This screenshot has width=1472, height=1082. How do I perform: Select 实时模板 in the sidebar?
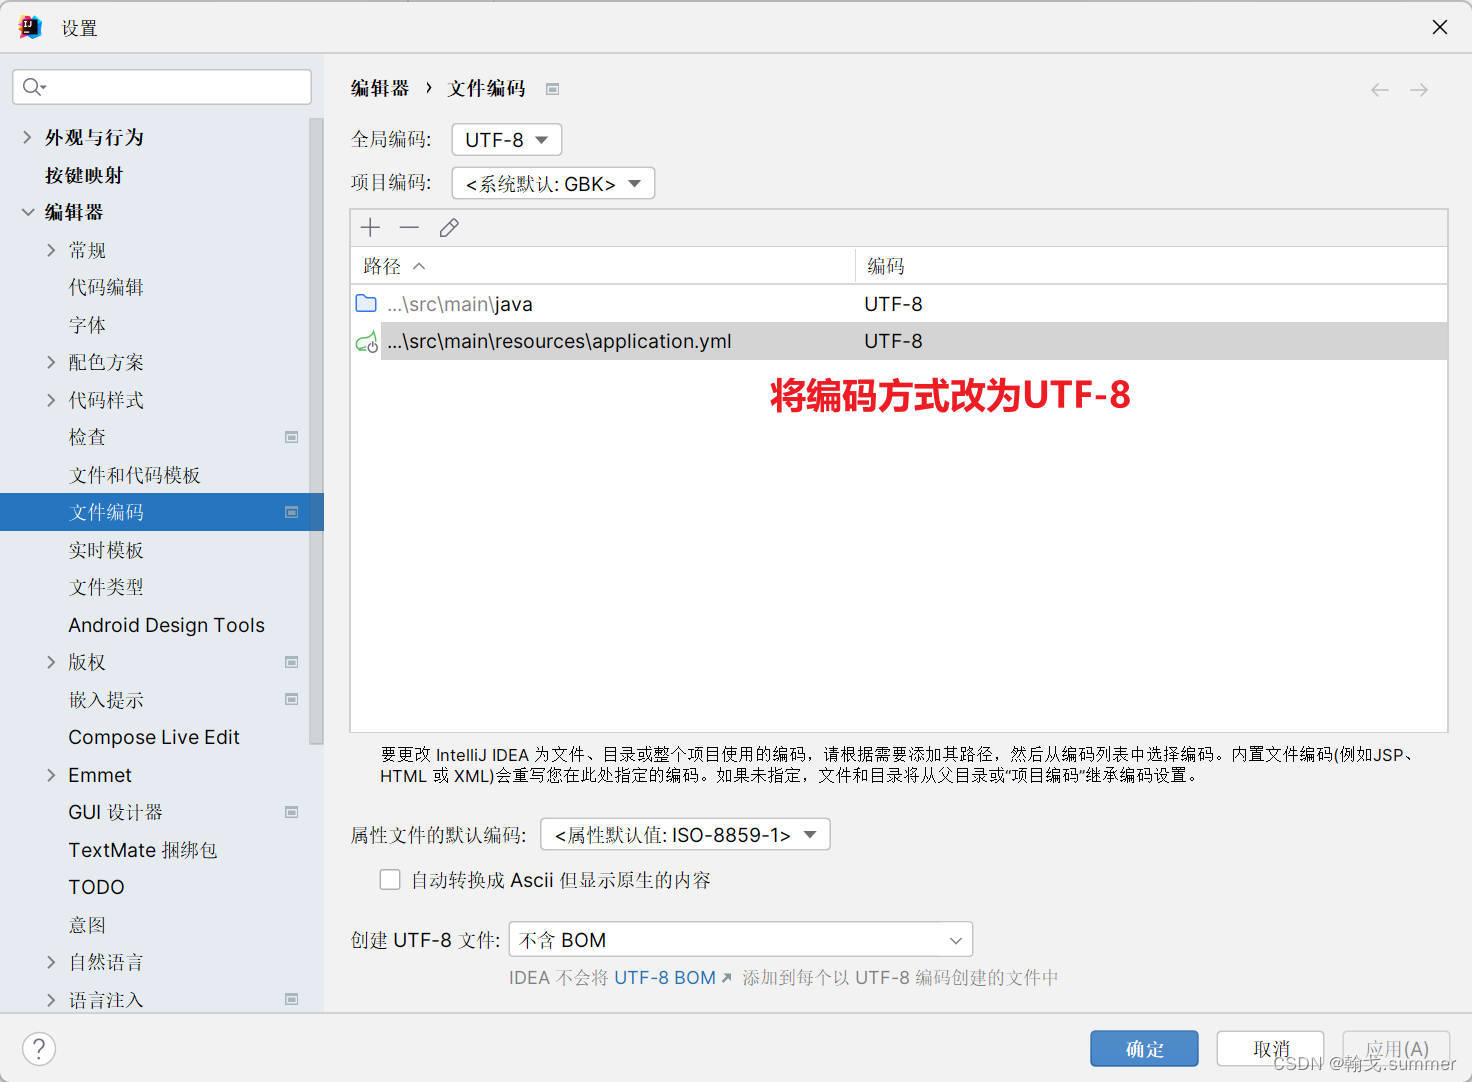coord(107,549)
